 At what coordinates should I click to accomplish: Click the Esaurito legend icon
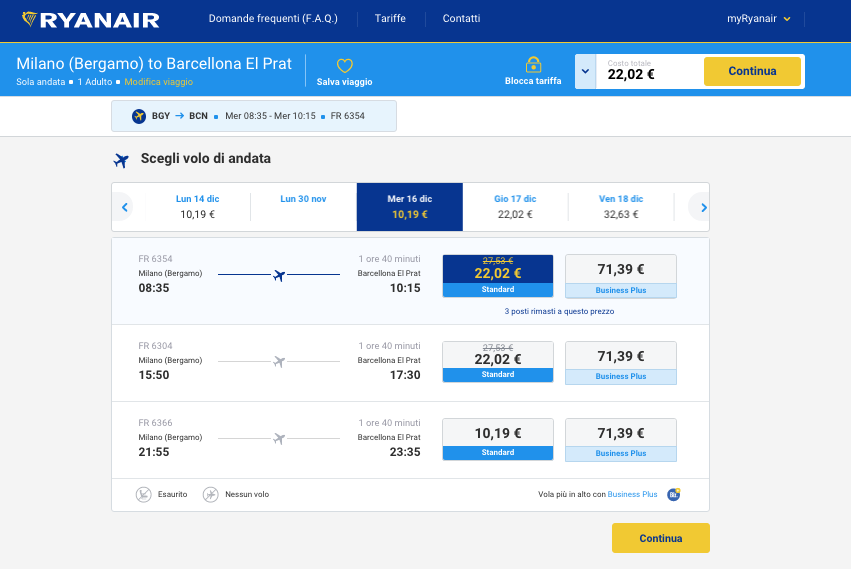point(143,495)
